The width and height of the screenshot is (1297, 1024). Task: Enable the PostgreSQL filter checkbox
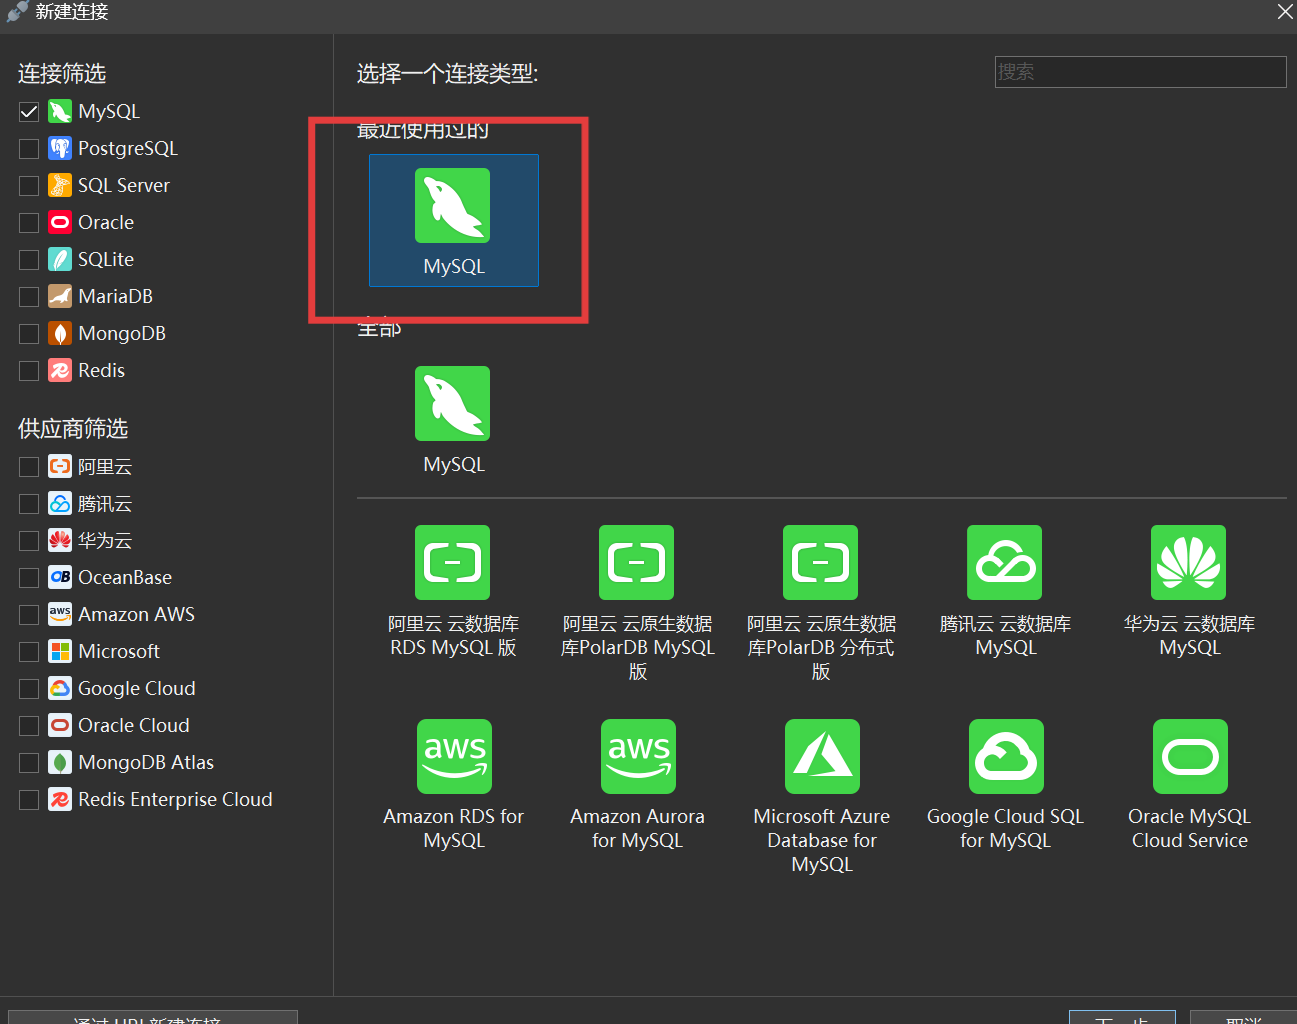[x=29, y=149]
